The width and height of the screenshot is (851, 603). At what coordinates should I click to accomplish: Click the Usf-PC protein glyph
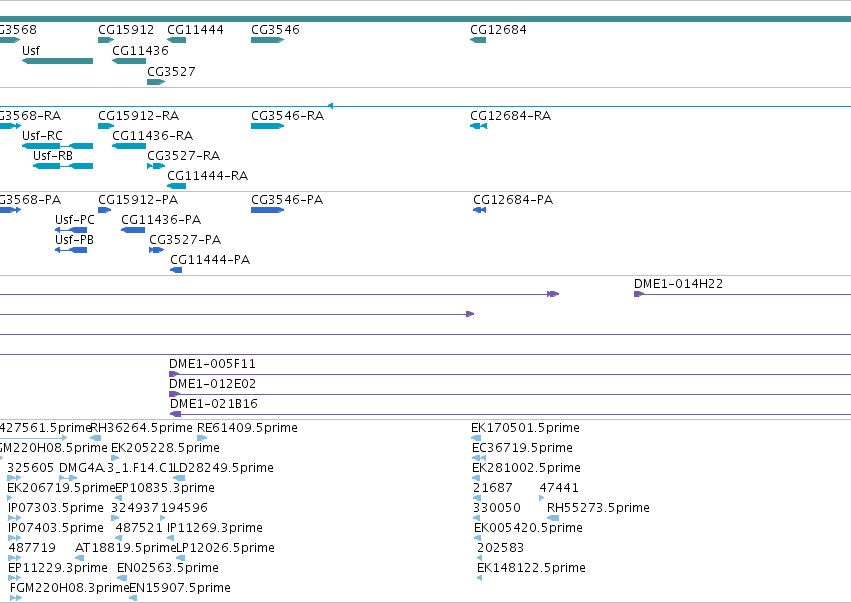[x=71, y=230]
